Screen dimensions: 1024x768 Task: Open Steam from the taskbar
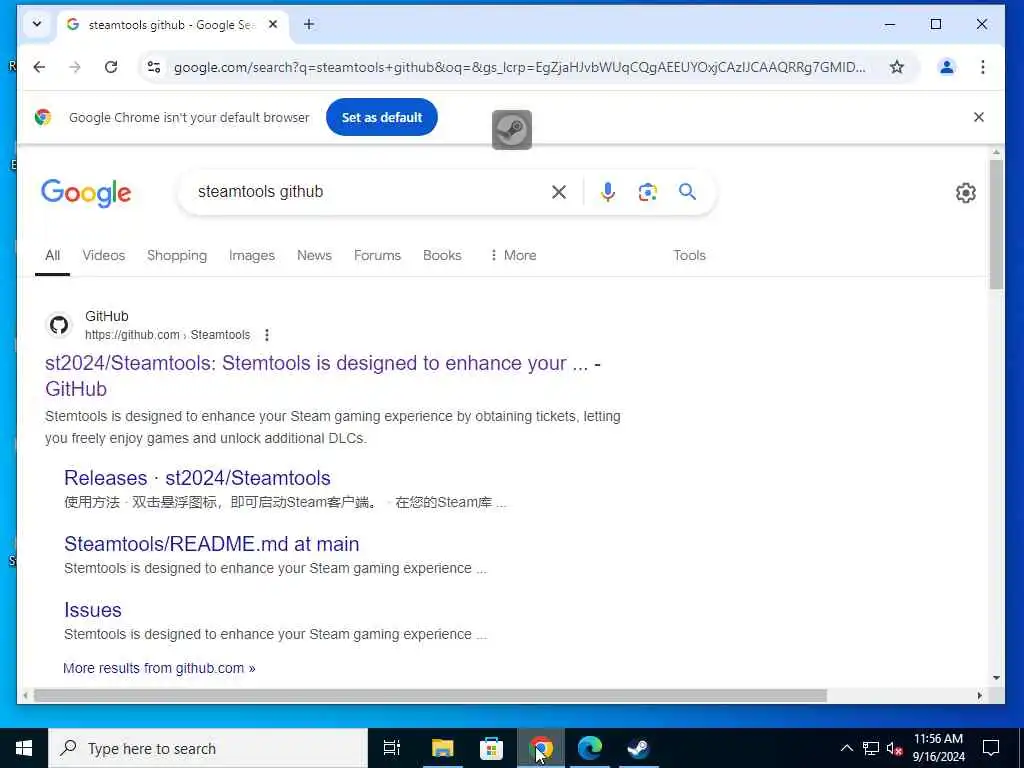coord(638,748)
